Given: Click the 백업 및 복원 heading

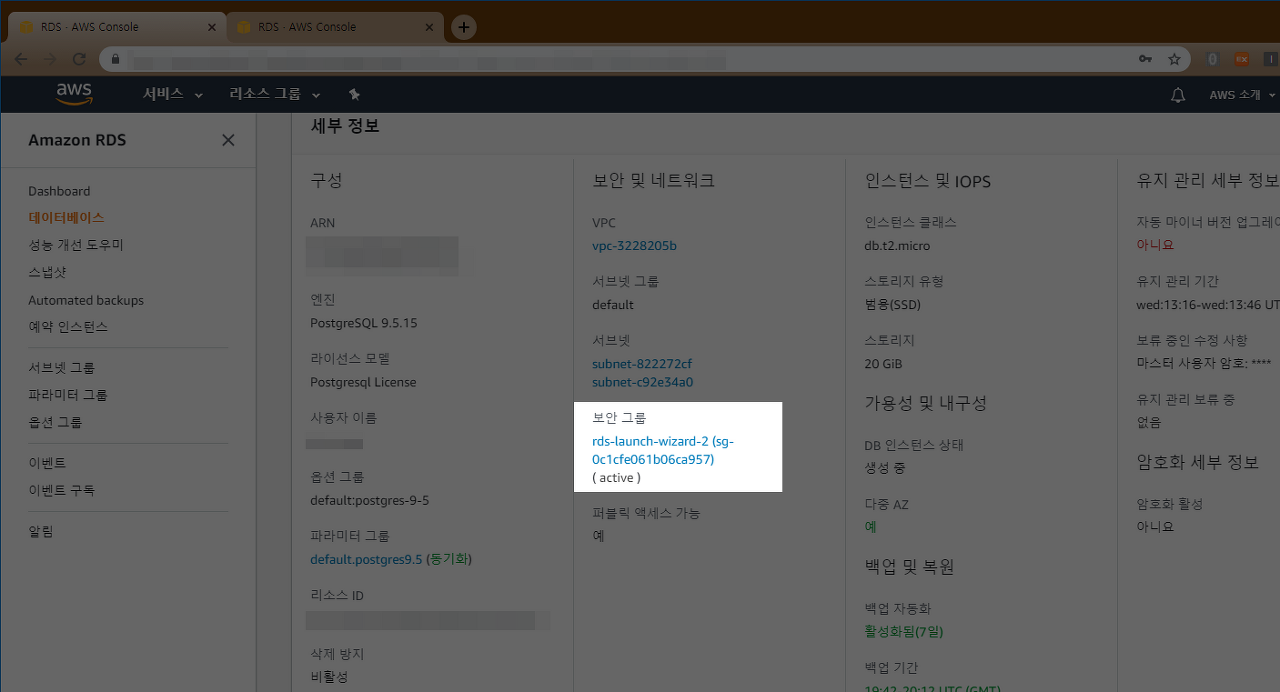Looking at the screenshot, I should pyautogui.click(x=910, y=567).
